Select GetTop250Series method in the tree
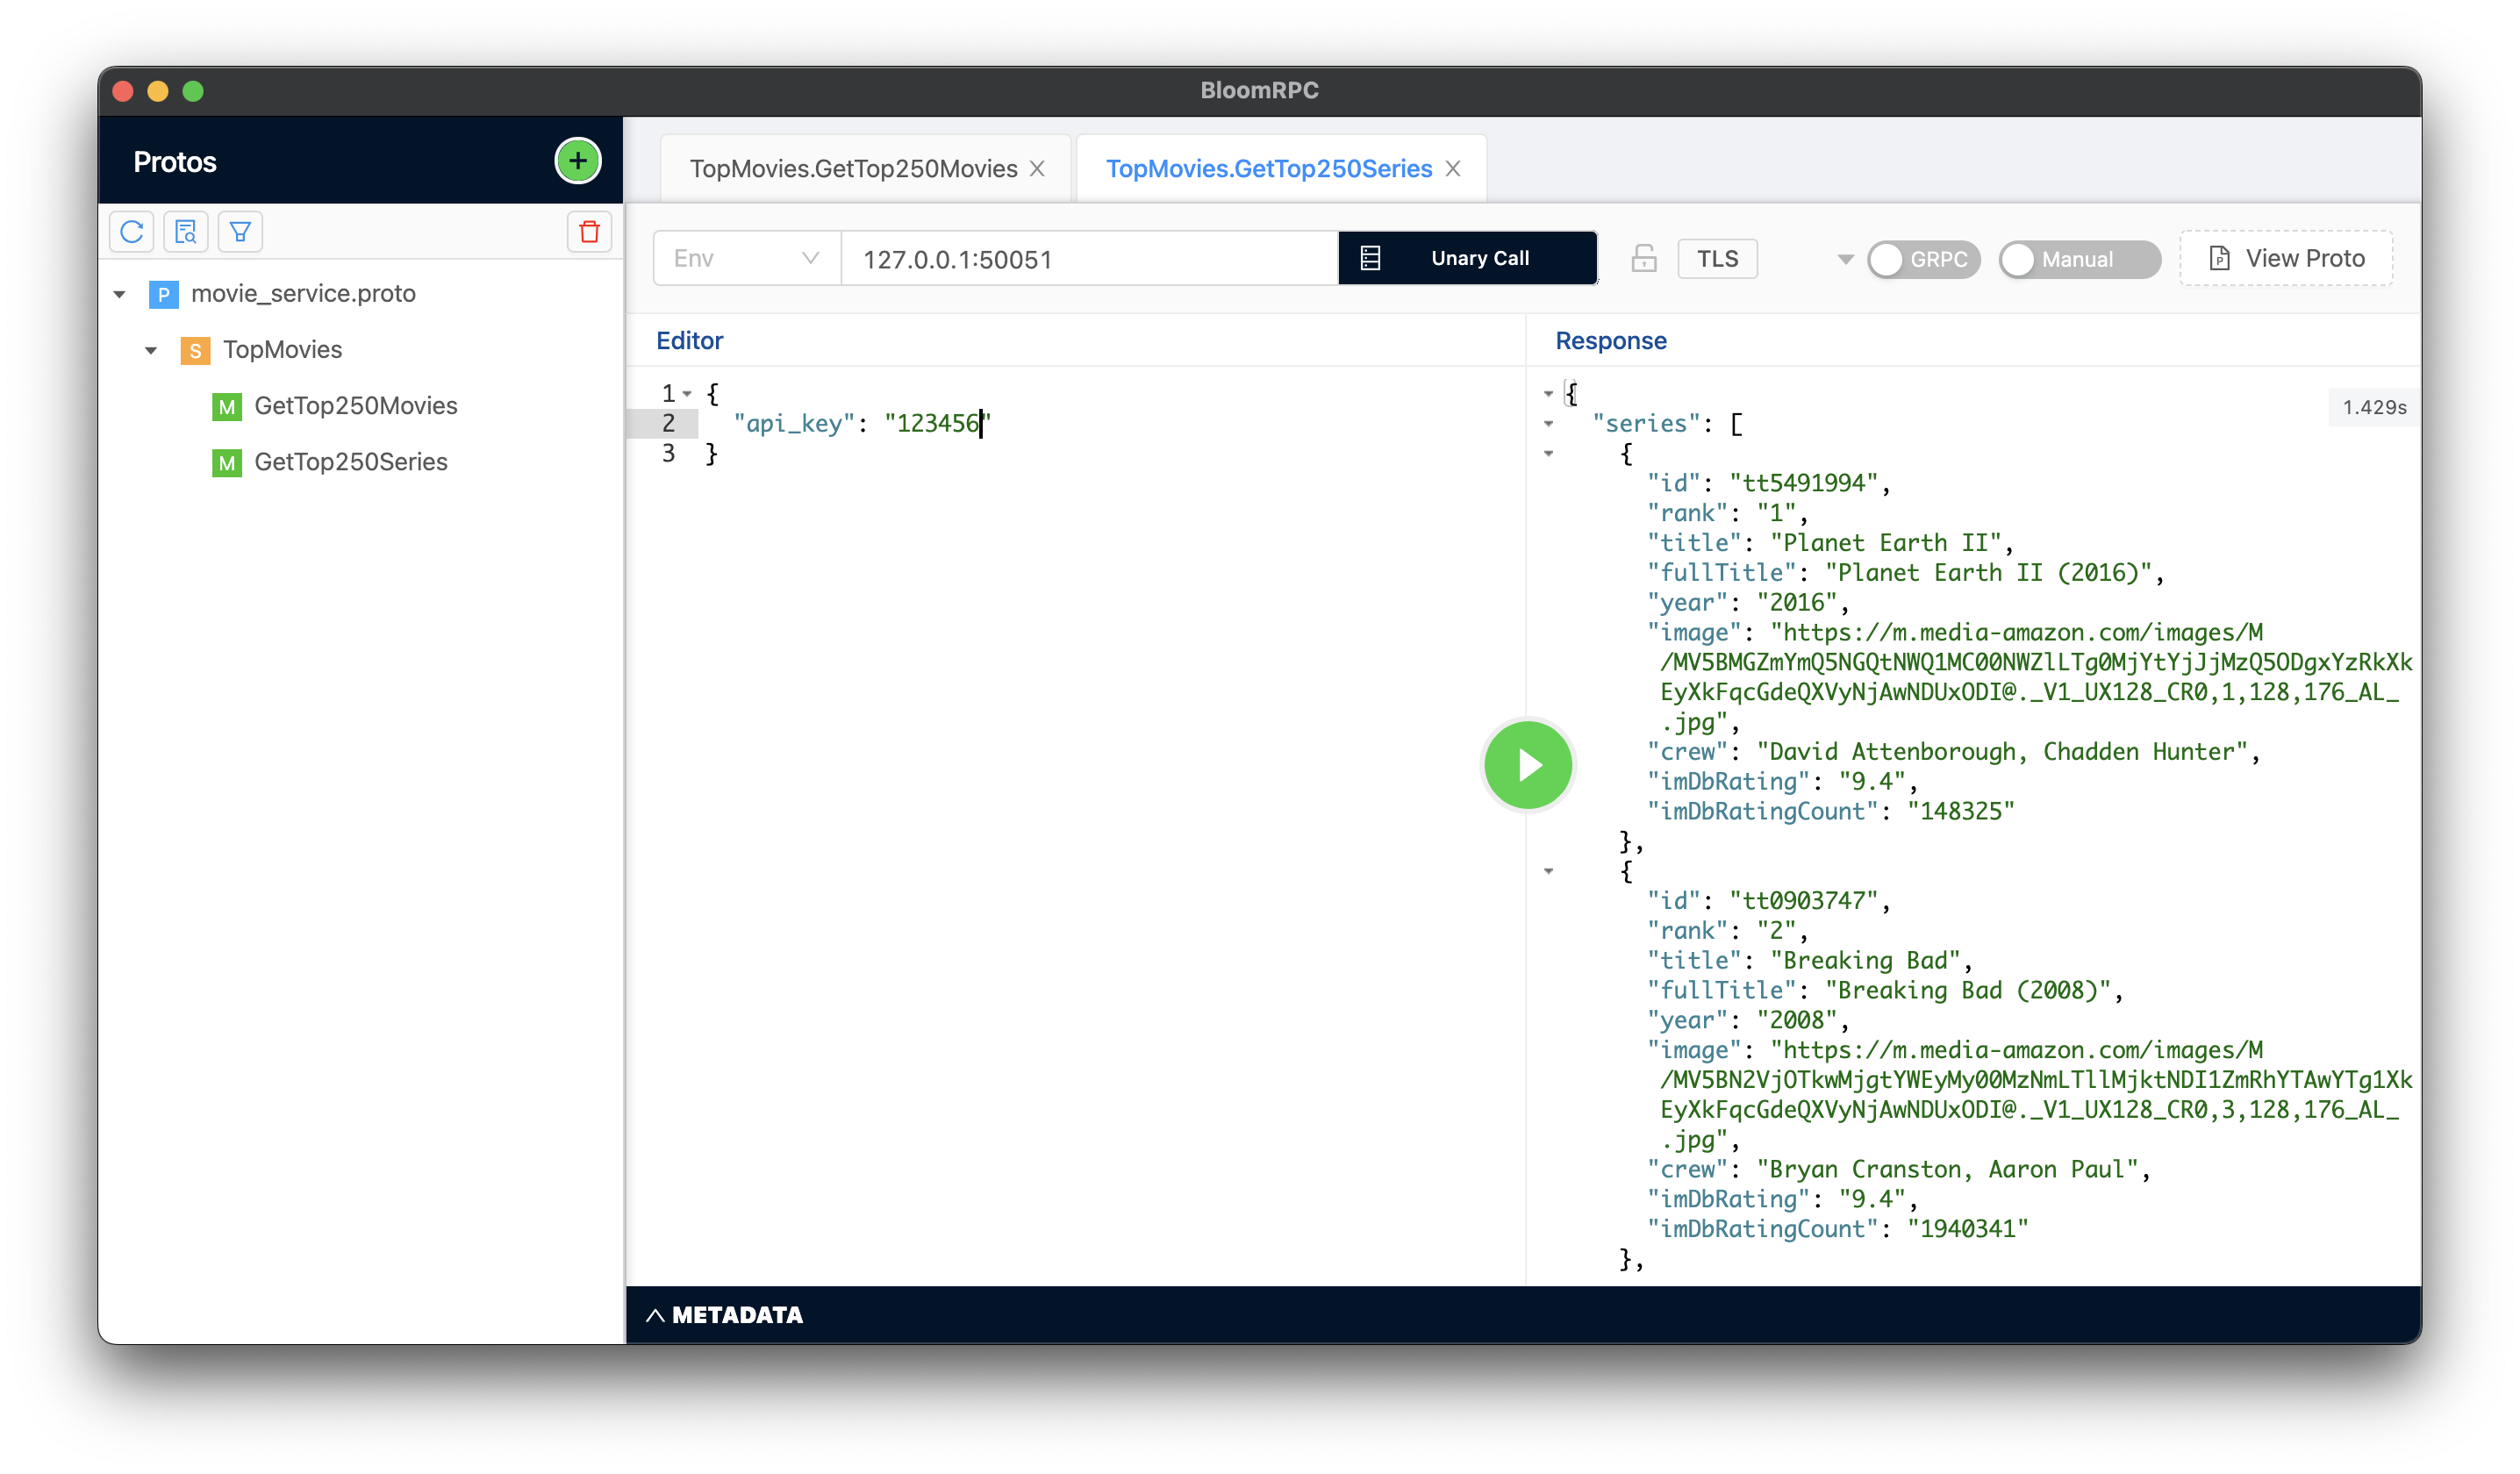 (x=350, y=462)
